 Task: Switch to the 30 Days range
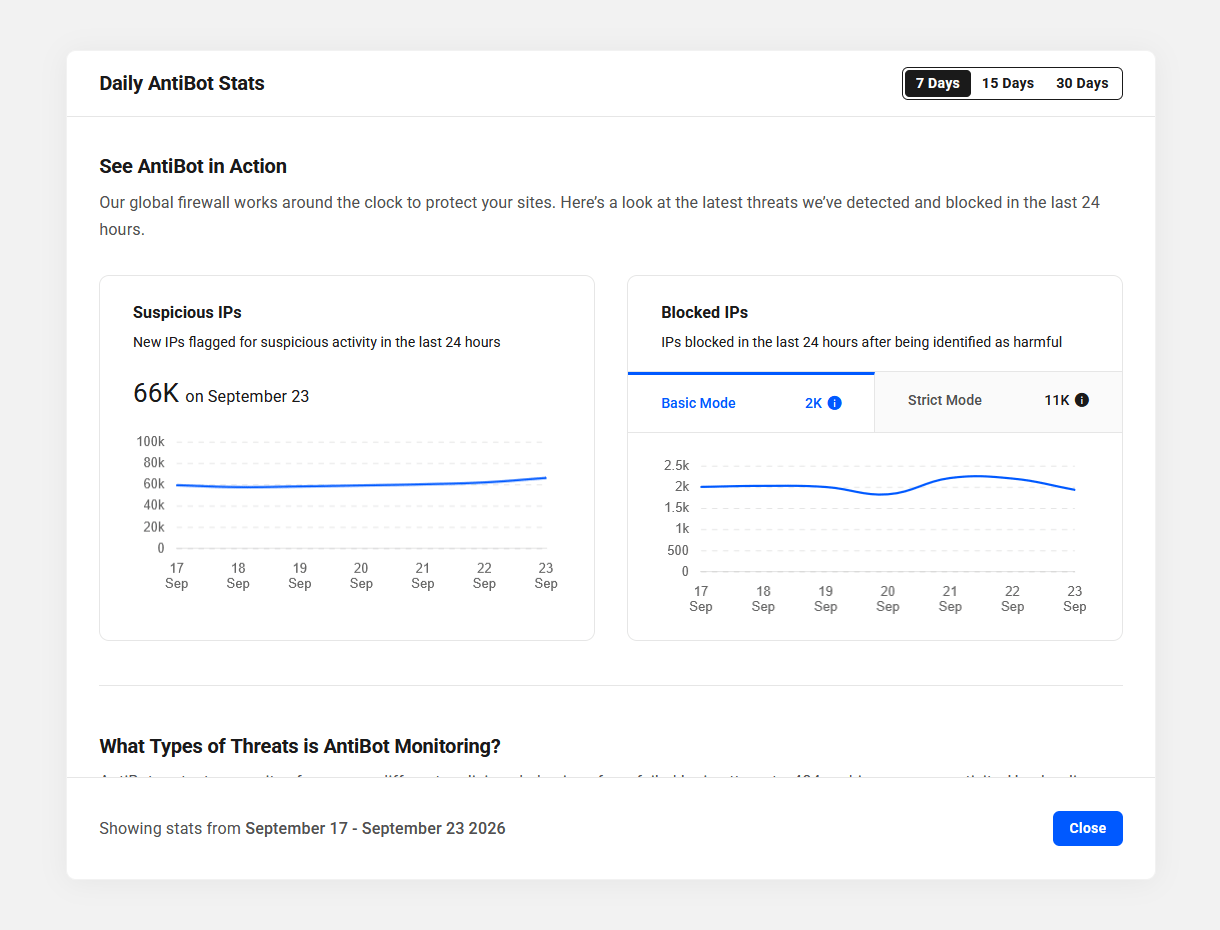point(1082,83)
